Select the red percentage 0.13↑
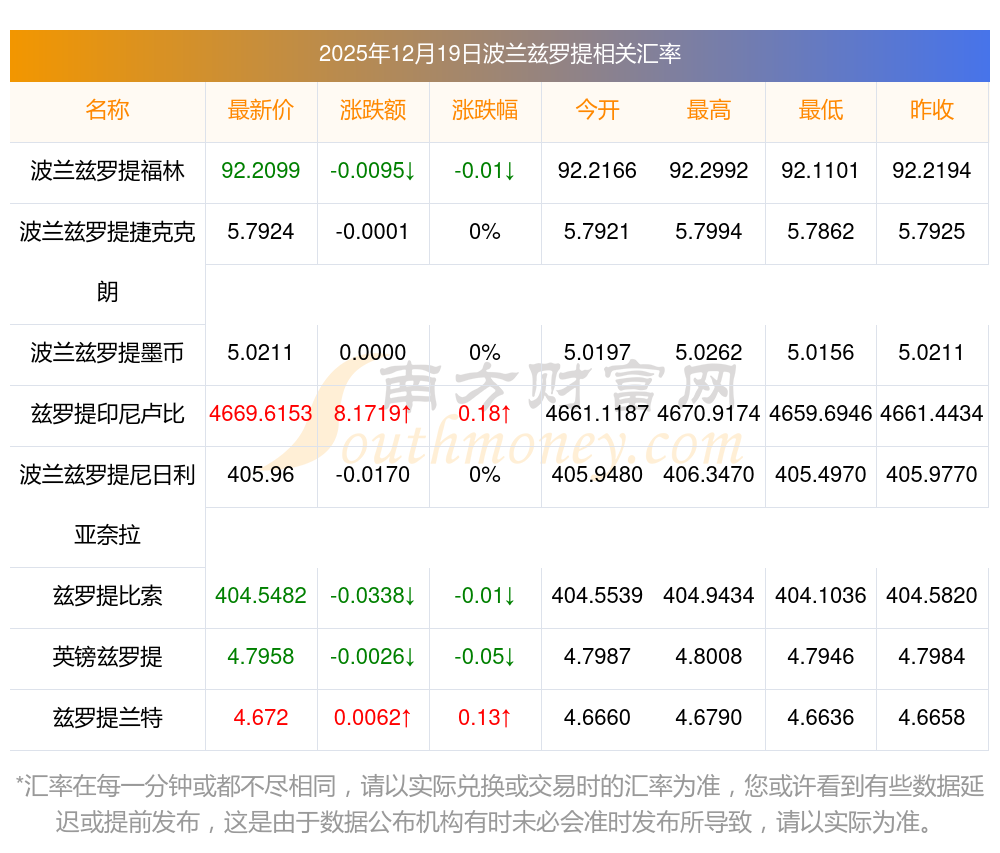 point(485,718)
